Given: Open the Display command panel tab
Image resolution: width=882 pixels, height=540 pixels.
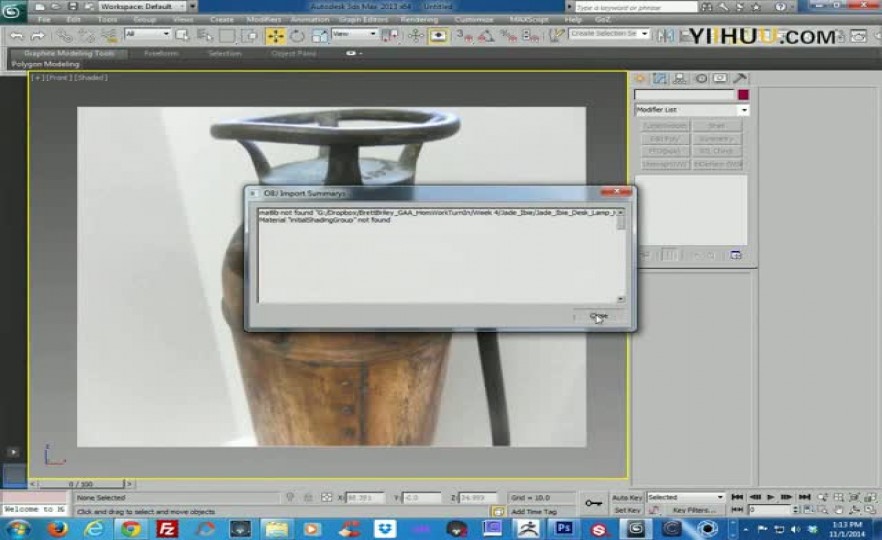Looking at the screenshot, I should (x=720, y=79).
